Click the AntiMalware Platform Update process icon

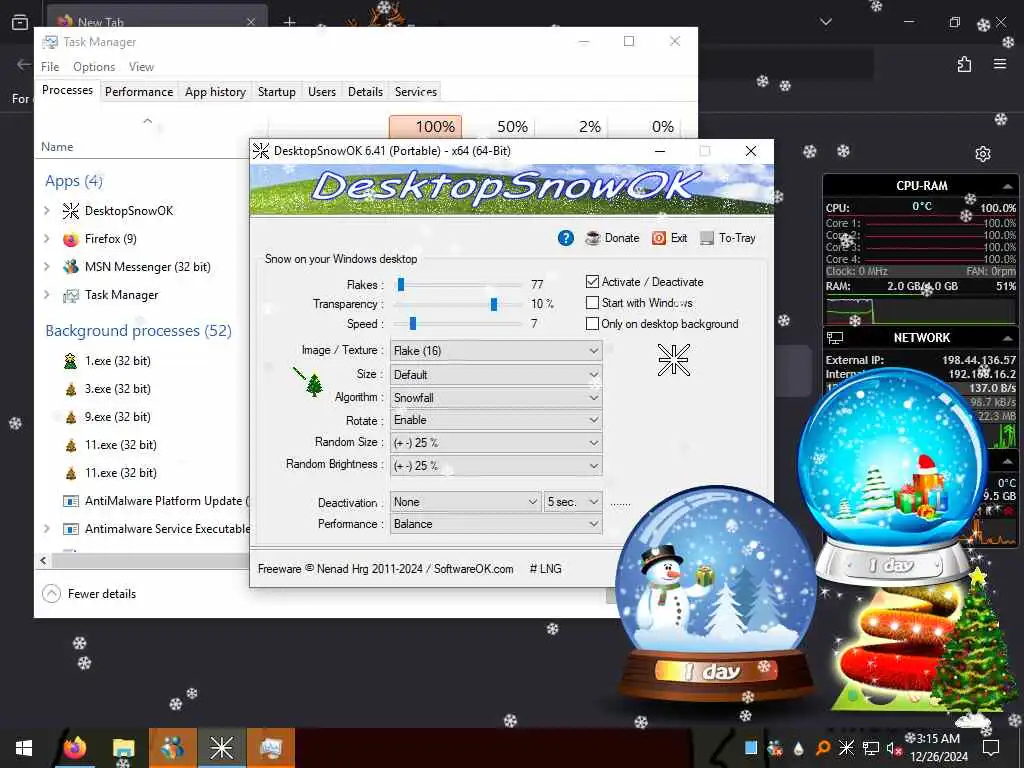(71, 501)
